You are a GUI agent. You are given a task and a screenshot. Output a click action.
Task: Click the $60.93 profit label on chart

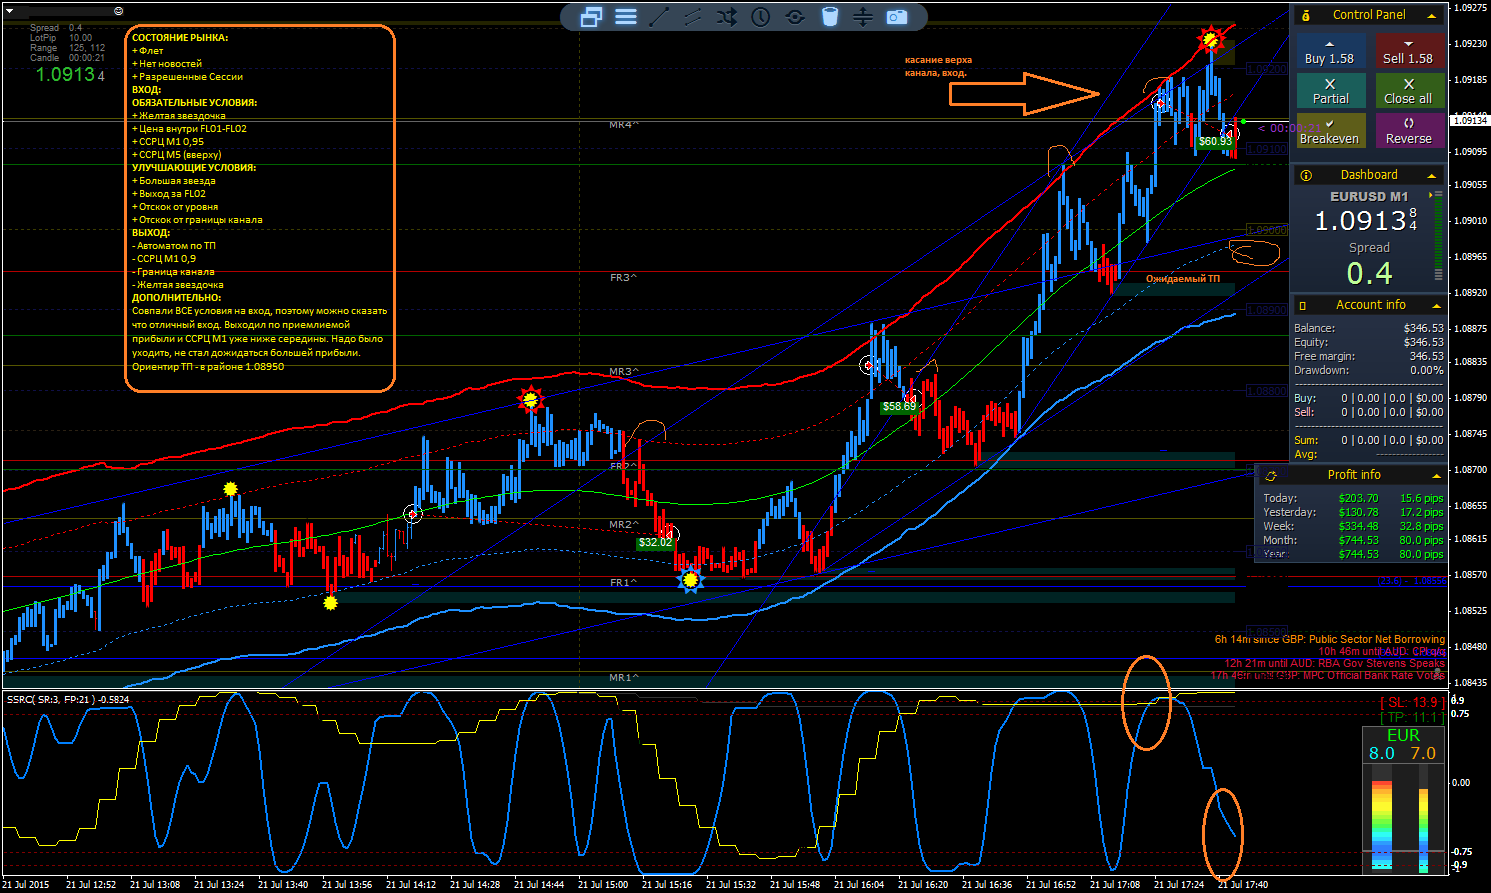click(1215, 142)
